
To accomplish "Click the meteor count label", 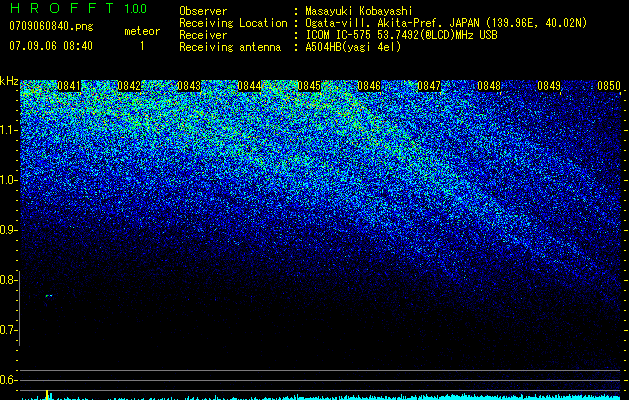I will pyautogui.click(x=142, y=31).
